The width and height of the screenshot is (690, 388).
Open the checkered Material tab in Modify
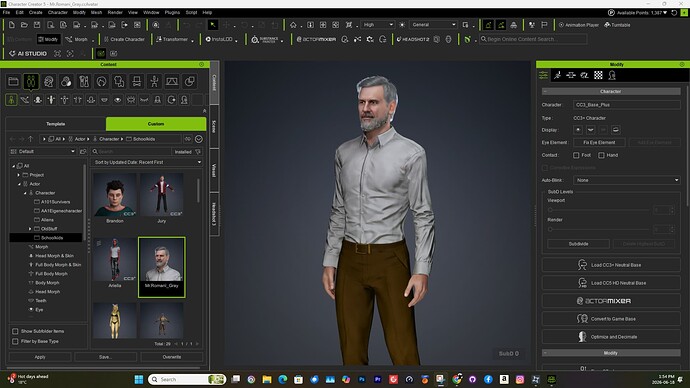[x=598, y=75]
